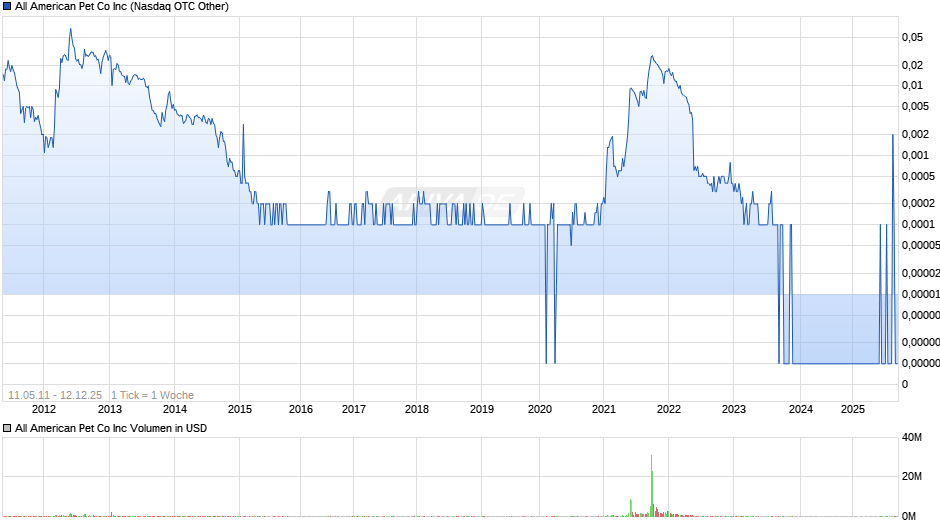This screenshot has height=526, width=940.
Task: Click the '1 Tick = 1 Woche' label
Action: [x=152, y=395]
